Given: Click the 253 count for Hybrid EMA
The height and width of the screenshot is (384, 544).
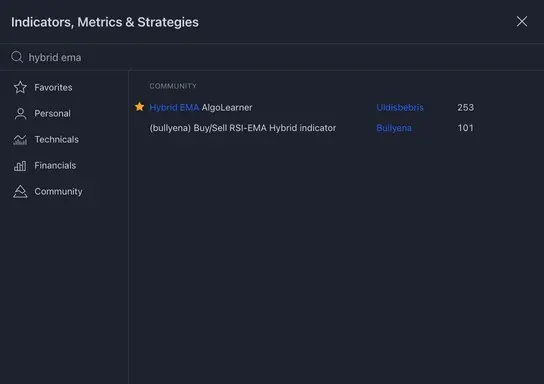Looking at the screenshot, I should click(466, 108).
